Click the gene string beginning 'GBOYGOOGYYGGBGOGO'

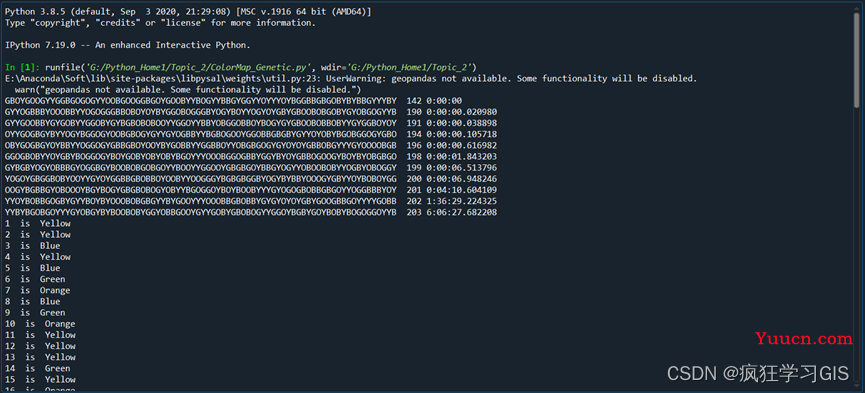point(201,100)
